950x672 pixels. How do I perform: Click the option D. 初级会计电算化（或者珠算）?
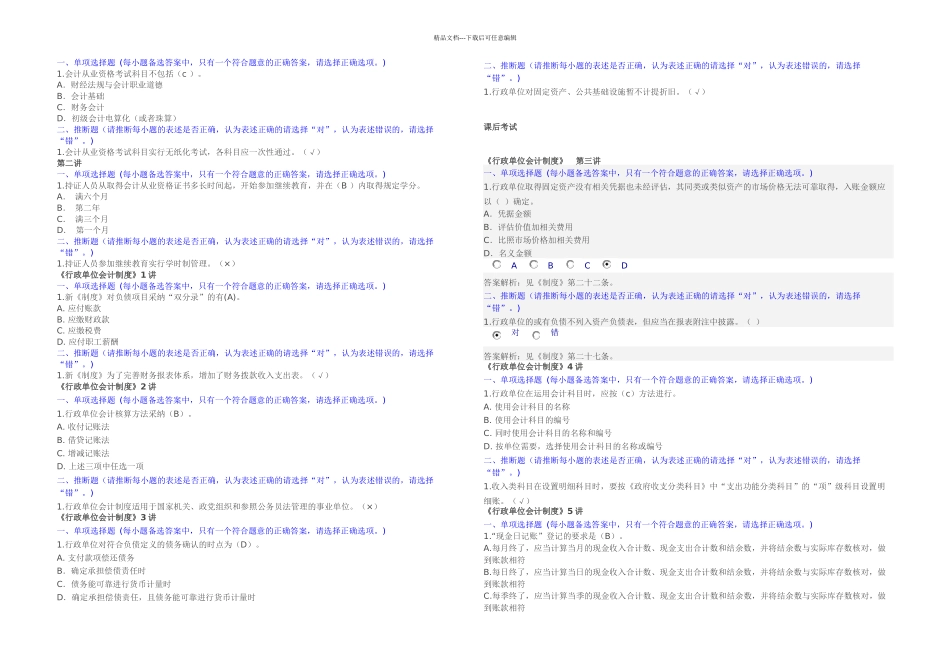[x=117, y=118]
